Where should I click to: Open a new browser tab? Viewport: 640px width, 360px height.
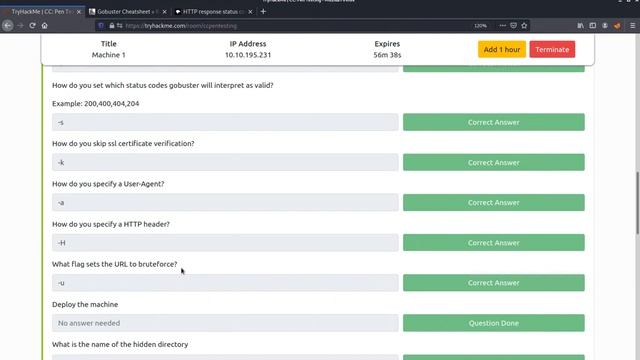click(x=263, y=11)
